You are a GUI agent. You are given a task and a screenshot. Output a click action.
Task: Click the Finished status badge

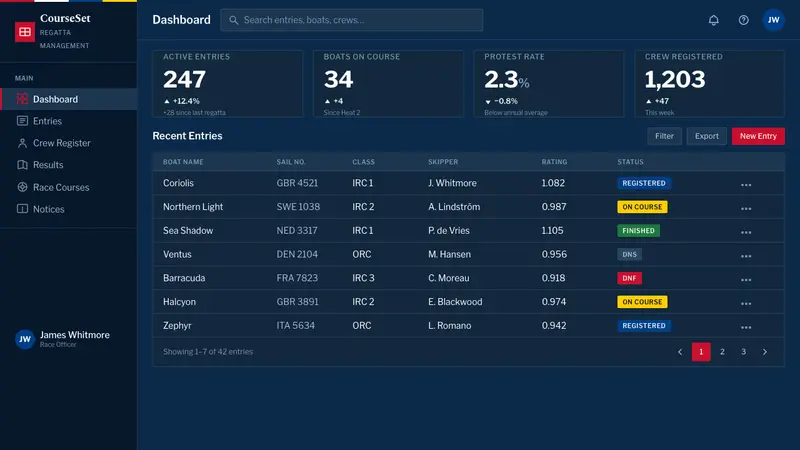(x=638, y=231)
